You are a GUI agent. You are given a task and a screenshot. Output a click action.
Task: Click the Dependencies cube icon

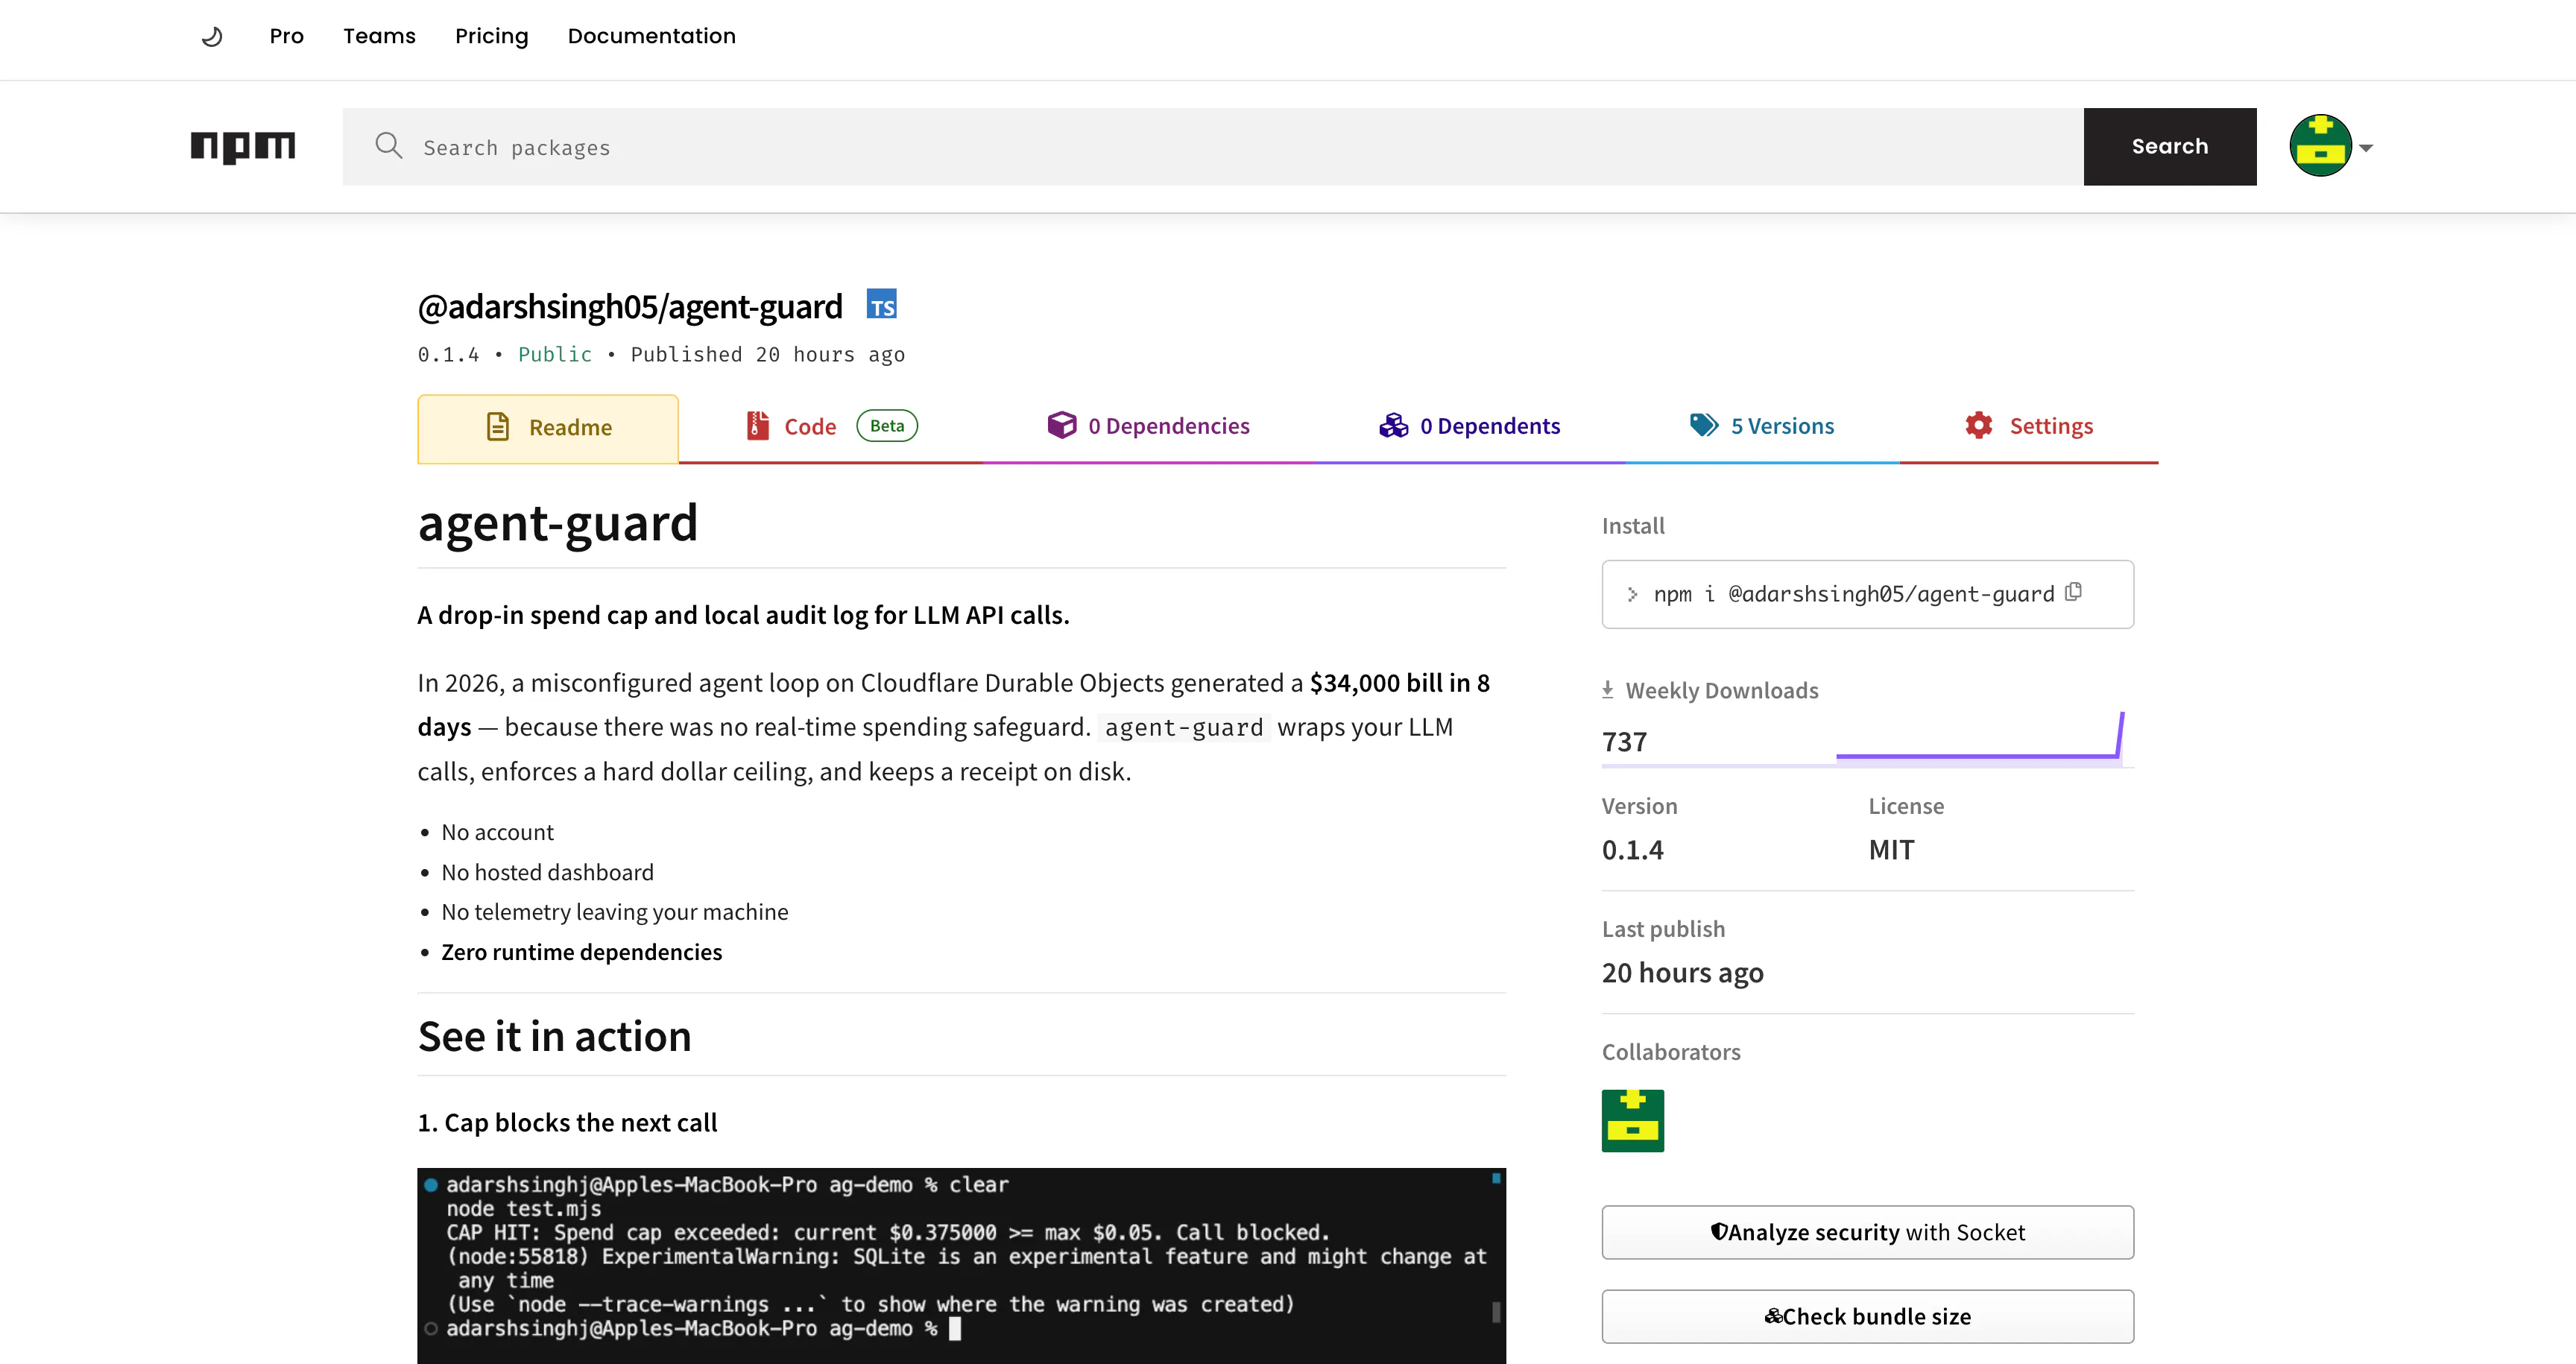1061,425
